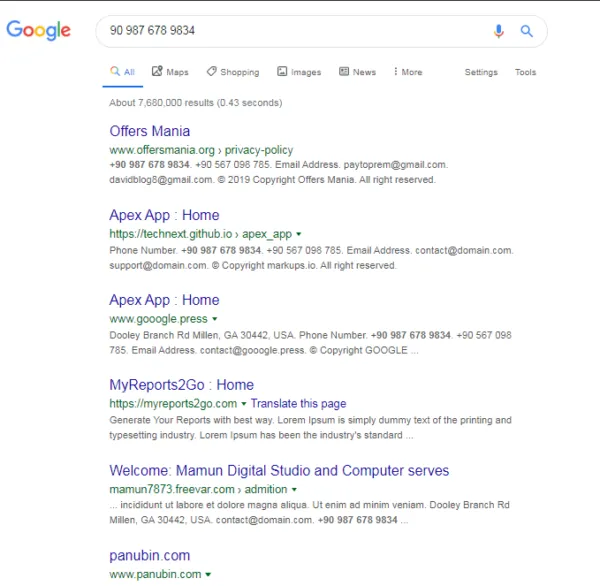The height and width of the screenshot is (586, 600).
Task: Switch to the Maps tab
Action: pyautogui.click(x=170, y=72)
